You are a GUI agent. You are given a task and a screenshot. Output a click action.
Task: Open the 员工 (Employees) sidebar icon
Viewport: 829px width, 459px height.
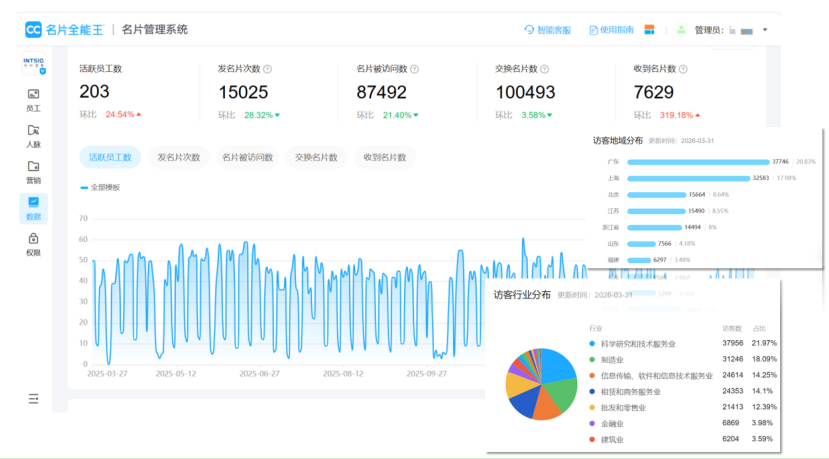[x=33, y=98]
